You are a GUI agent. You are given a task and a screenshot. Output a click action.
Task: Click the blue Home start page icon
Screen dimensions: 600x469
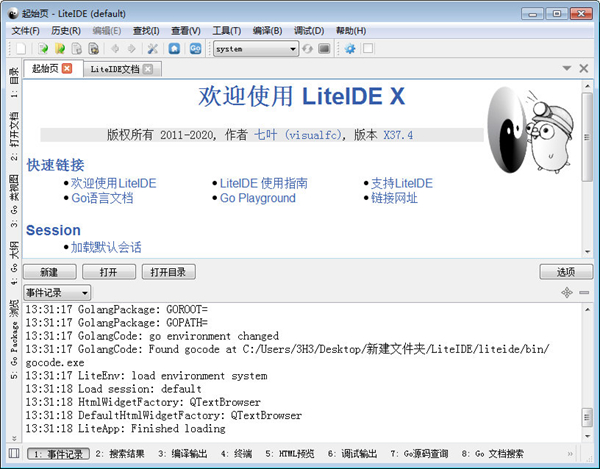pyautogui.click(x=174, y=49)
